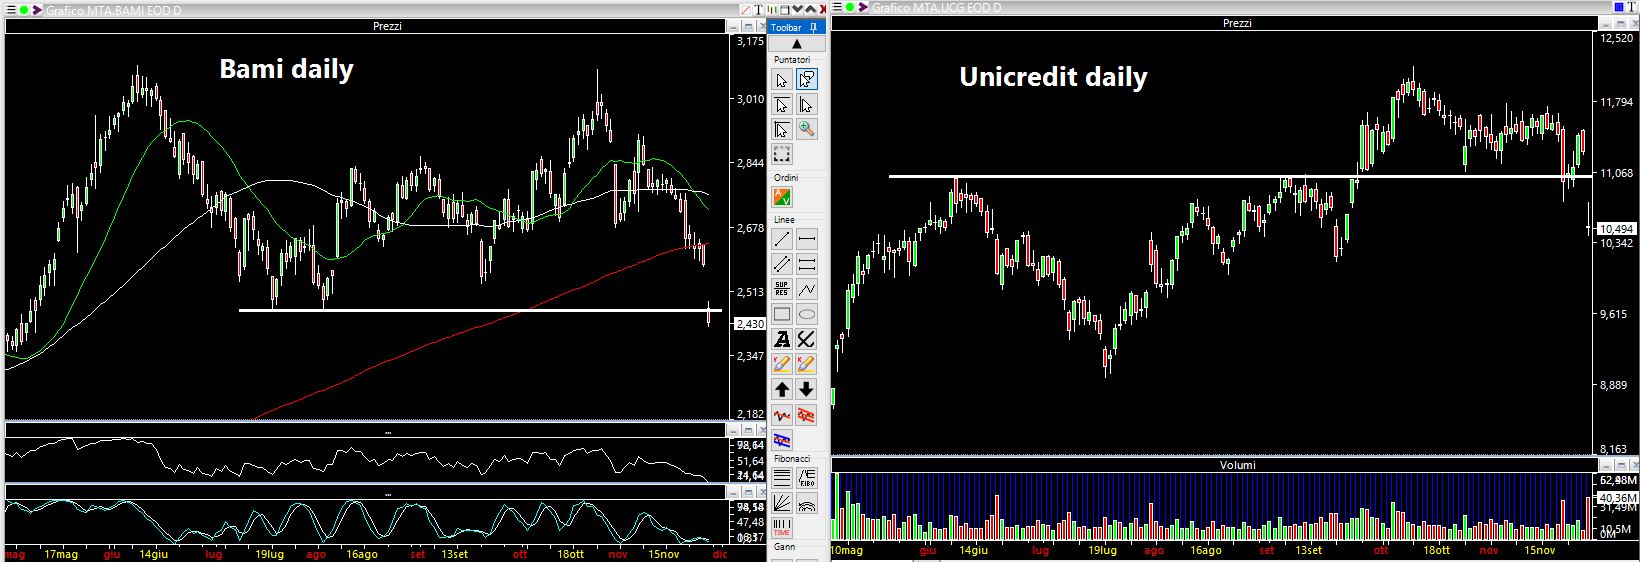
Task: Select the blue and red channel tool
Action: 782,440
